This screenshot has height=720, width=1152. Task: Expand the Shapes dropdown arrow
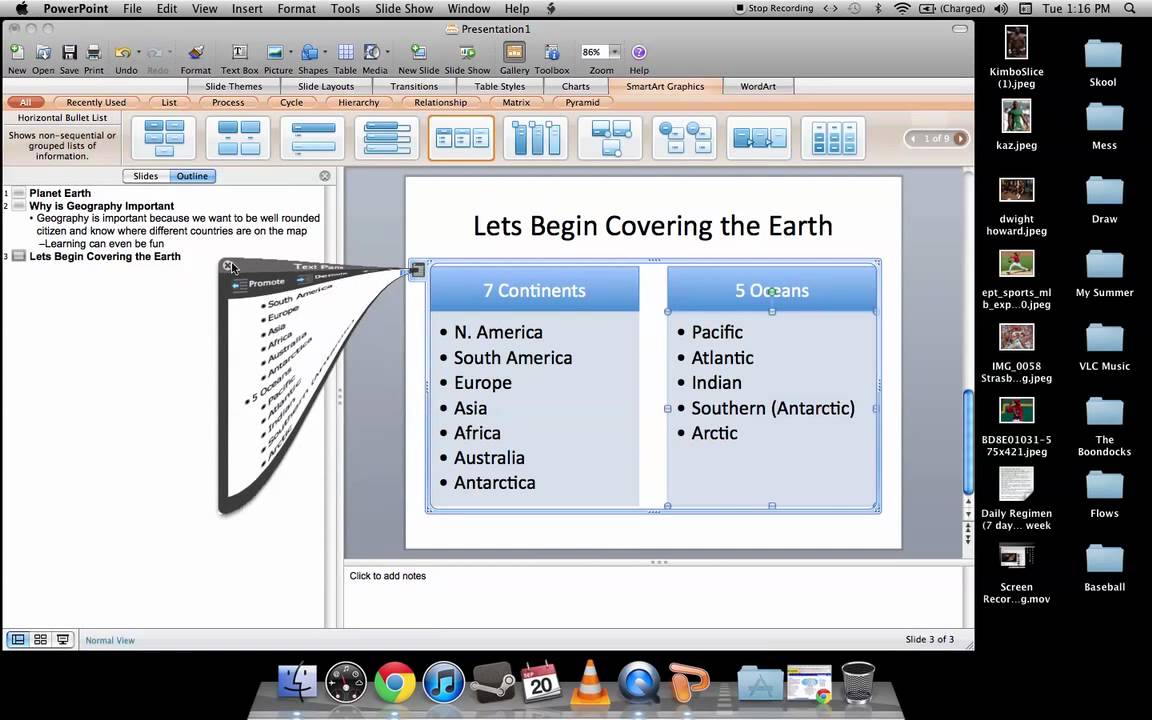325,53
